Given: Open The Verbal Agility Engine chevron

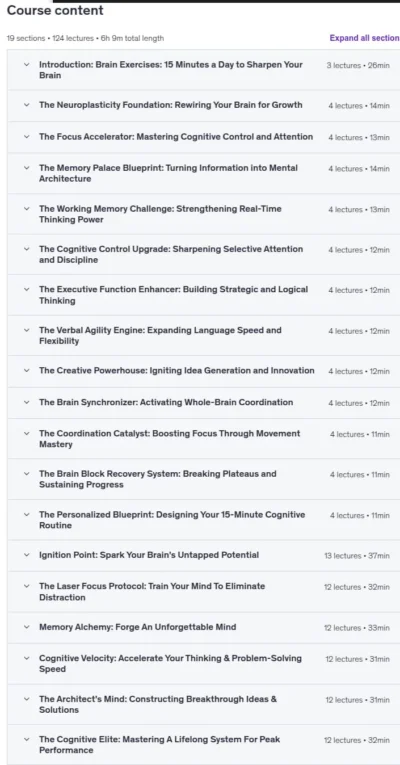Looking at the screenshot, I should [x=27, y=330].
